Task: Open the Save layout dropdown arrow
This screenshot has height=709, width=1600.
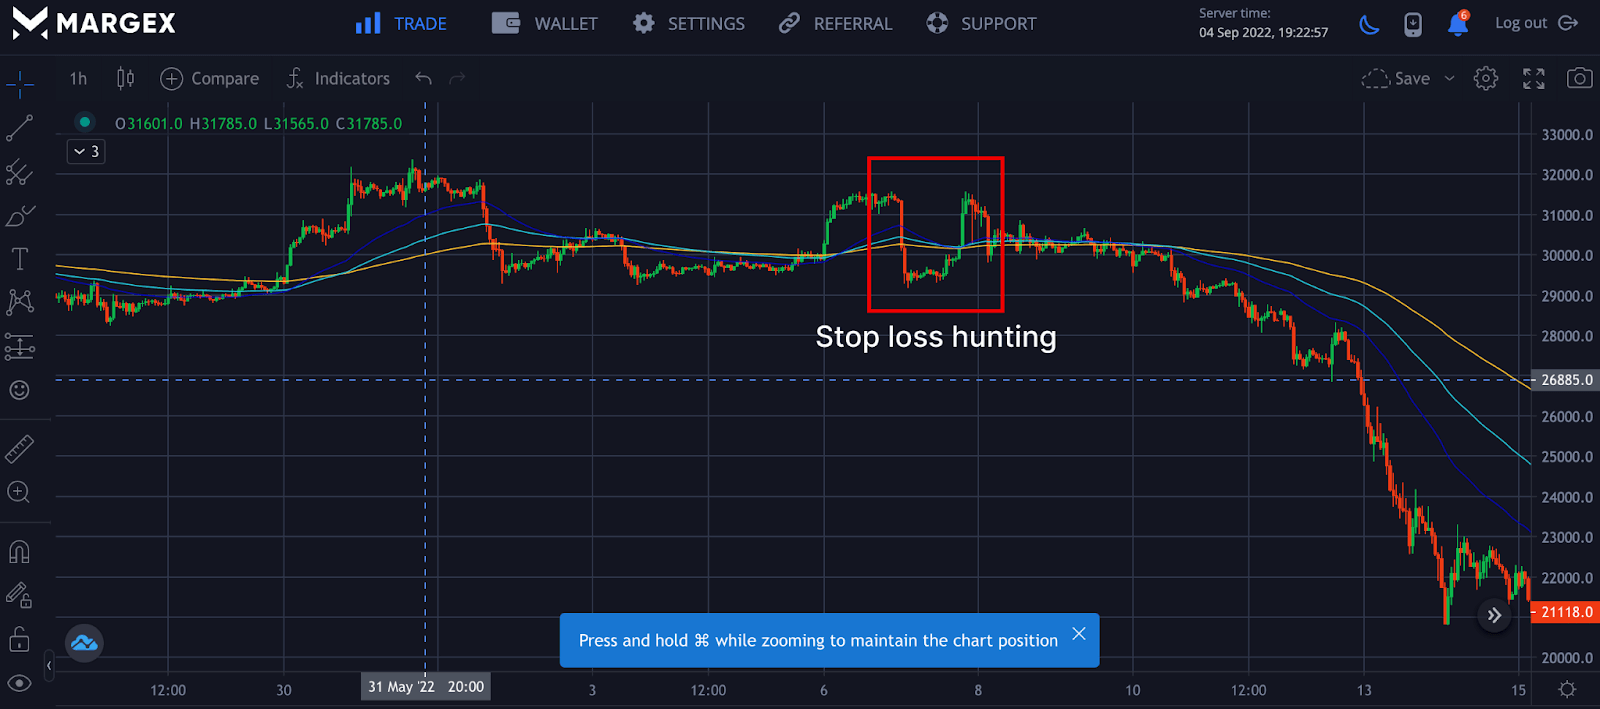Action: pyautogui.click(x=1449, y=78)
